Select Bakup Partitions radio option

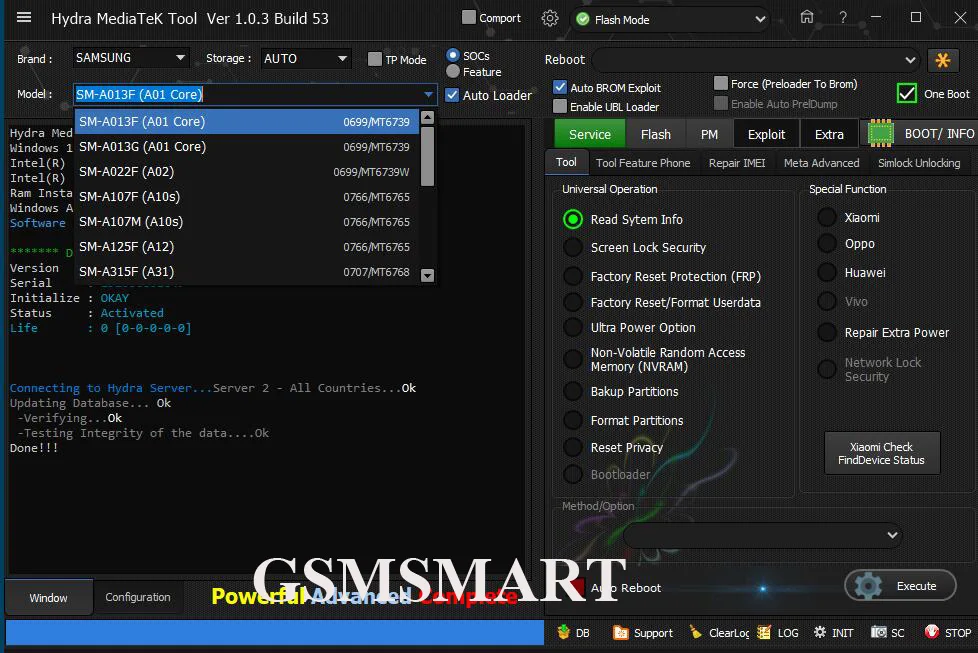tap(573, 391)
